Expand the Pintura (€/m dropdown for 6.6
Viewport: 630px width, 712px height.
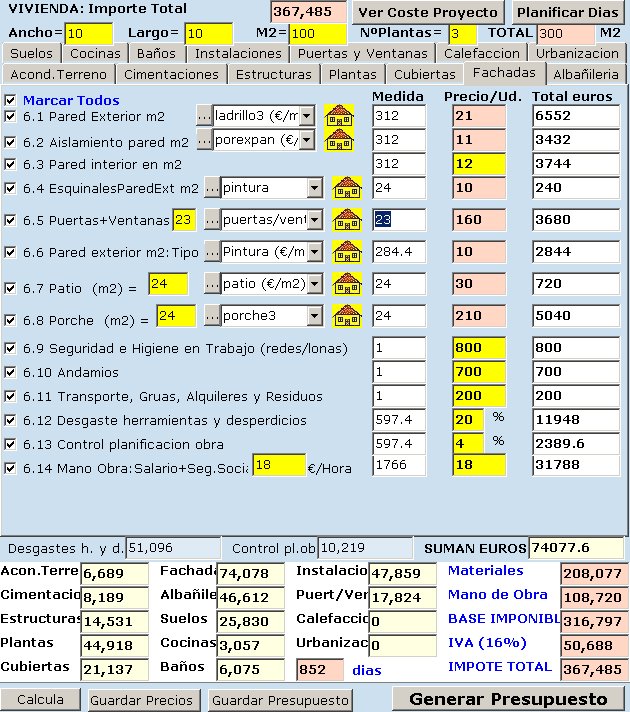pyautogui.click(x=314, y=252)
